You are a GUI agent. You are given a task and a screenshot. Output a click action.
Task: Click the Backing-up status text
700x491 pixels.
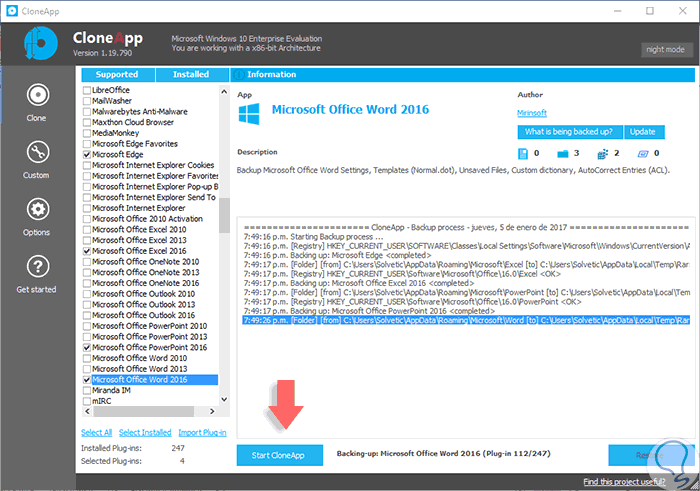(443, 454)
